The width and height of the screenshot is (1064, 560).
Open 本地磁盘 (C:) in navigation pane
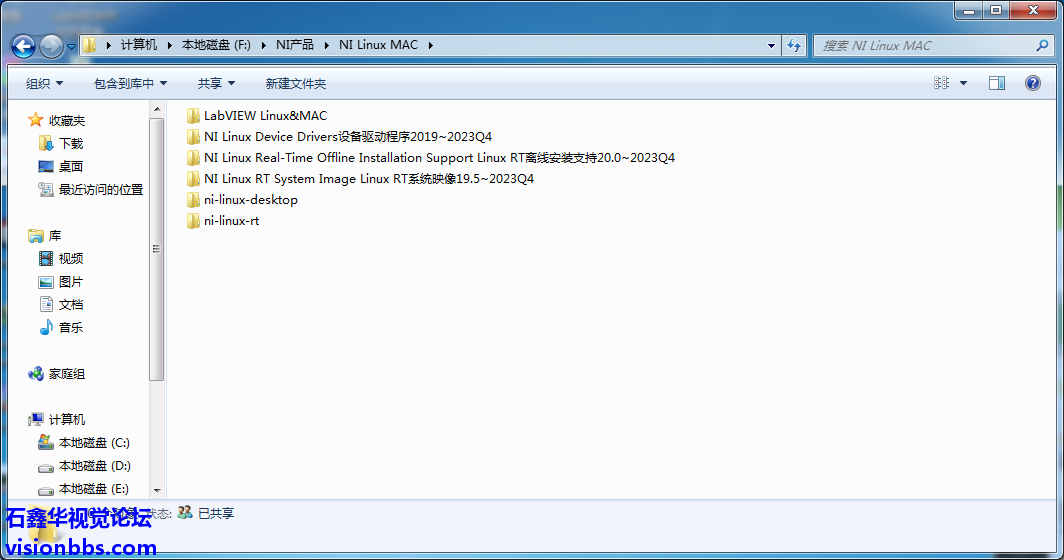pyautogui.click(x=94, y=443)
